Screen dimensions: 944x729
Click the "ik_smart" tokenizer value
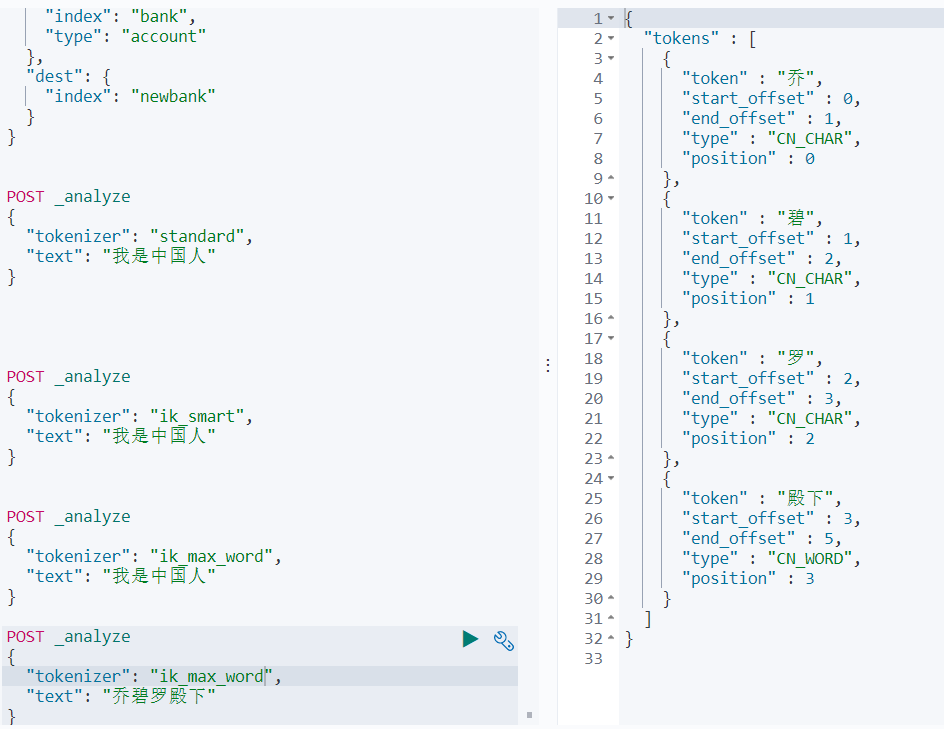[x=197, y=417]
